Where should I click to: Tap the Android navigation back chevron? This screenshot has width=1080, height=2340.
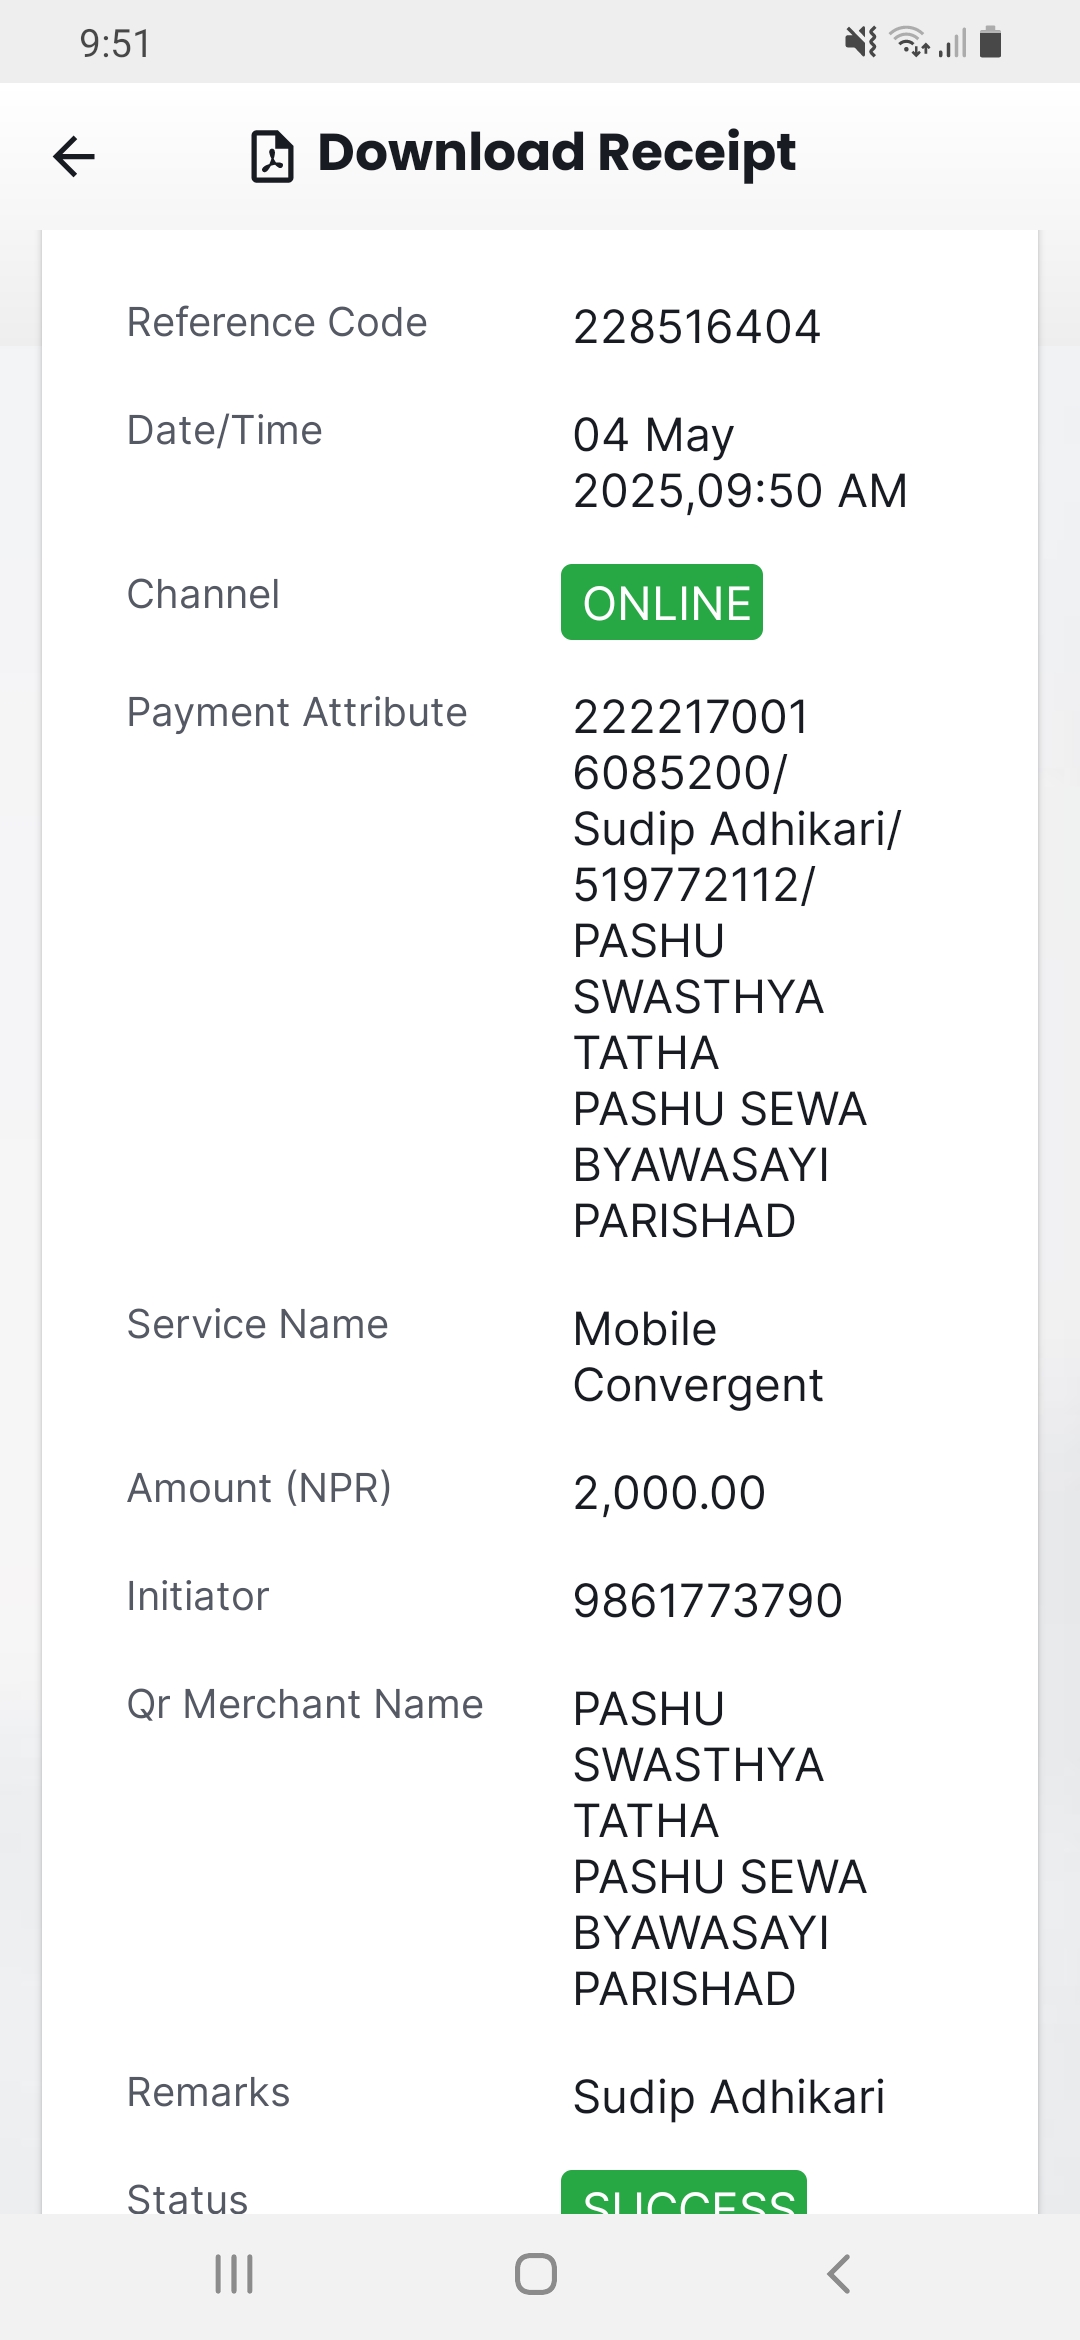(839, 2273)
